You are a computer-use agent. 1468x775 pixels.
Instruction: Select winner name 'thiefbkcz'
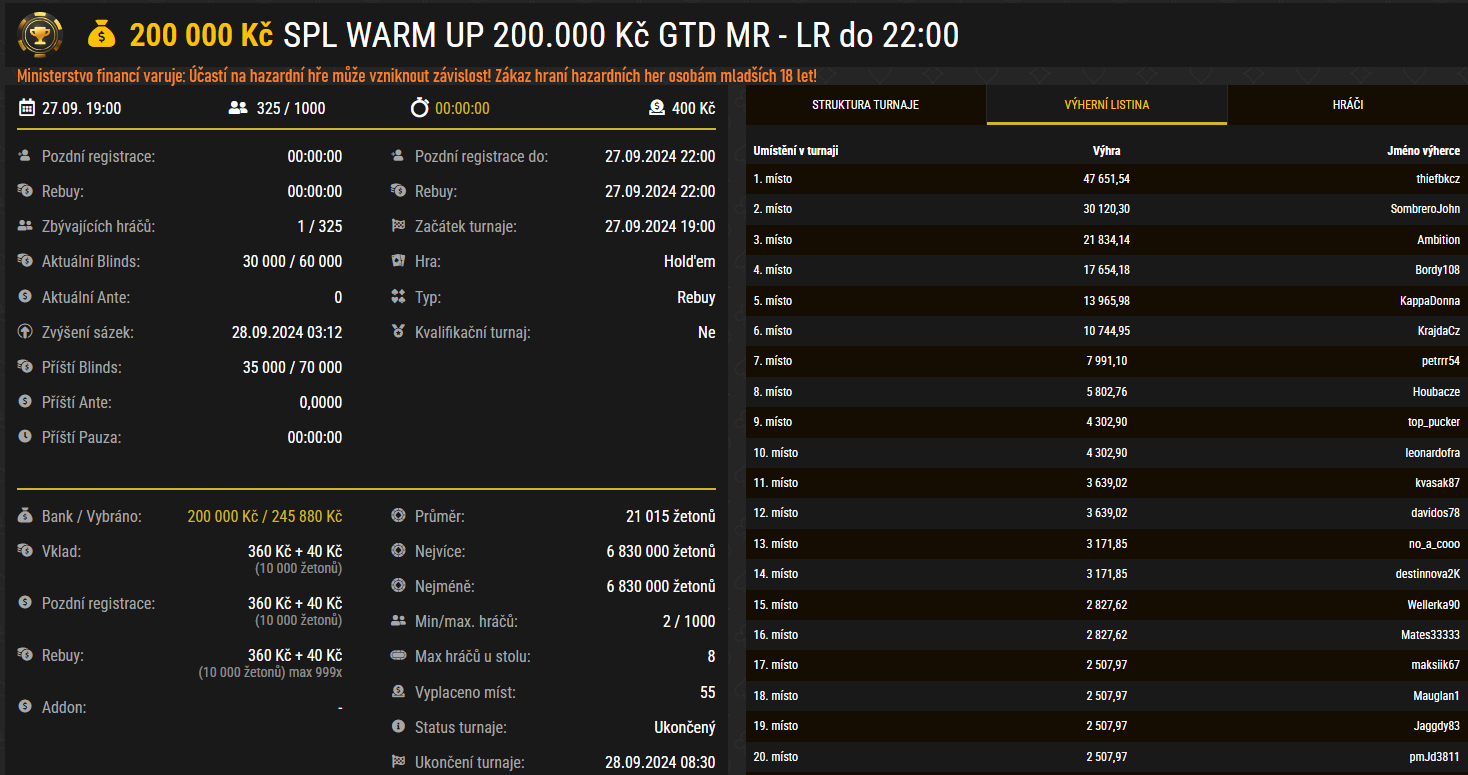(x=1438, y=179)
